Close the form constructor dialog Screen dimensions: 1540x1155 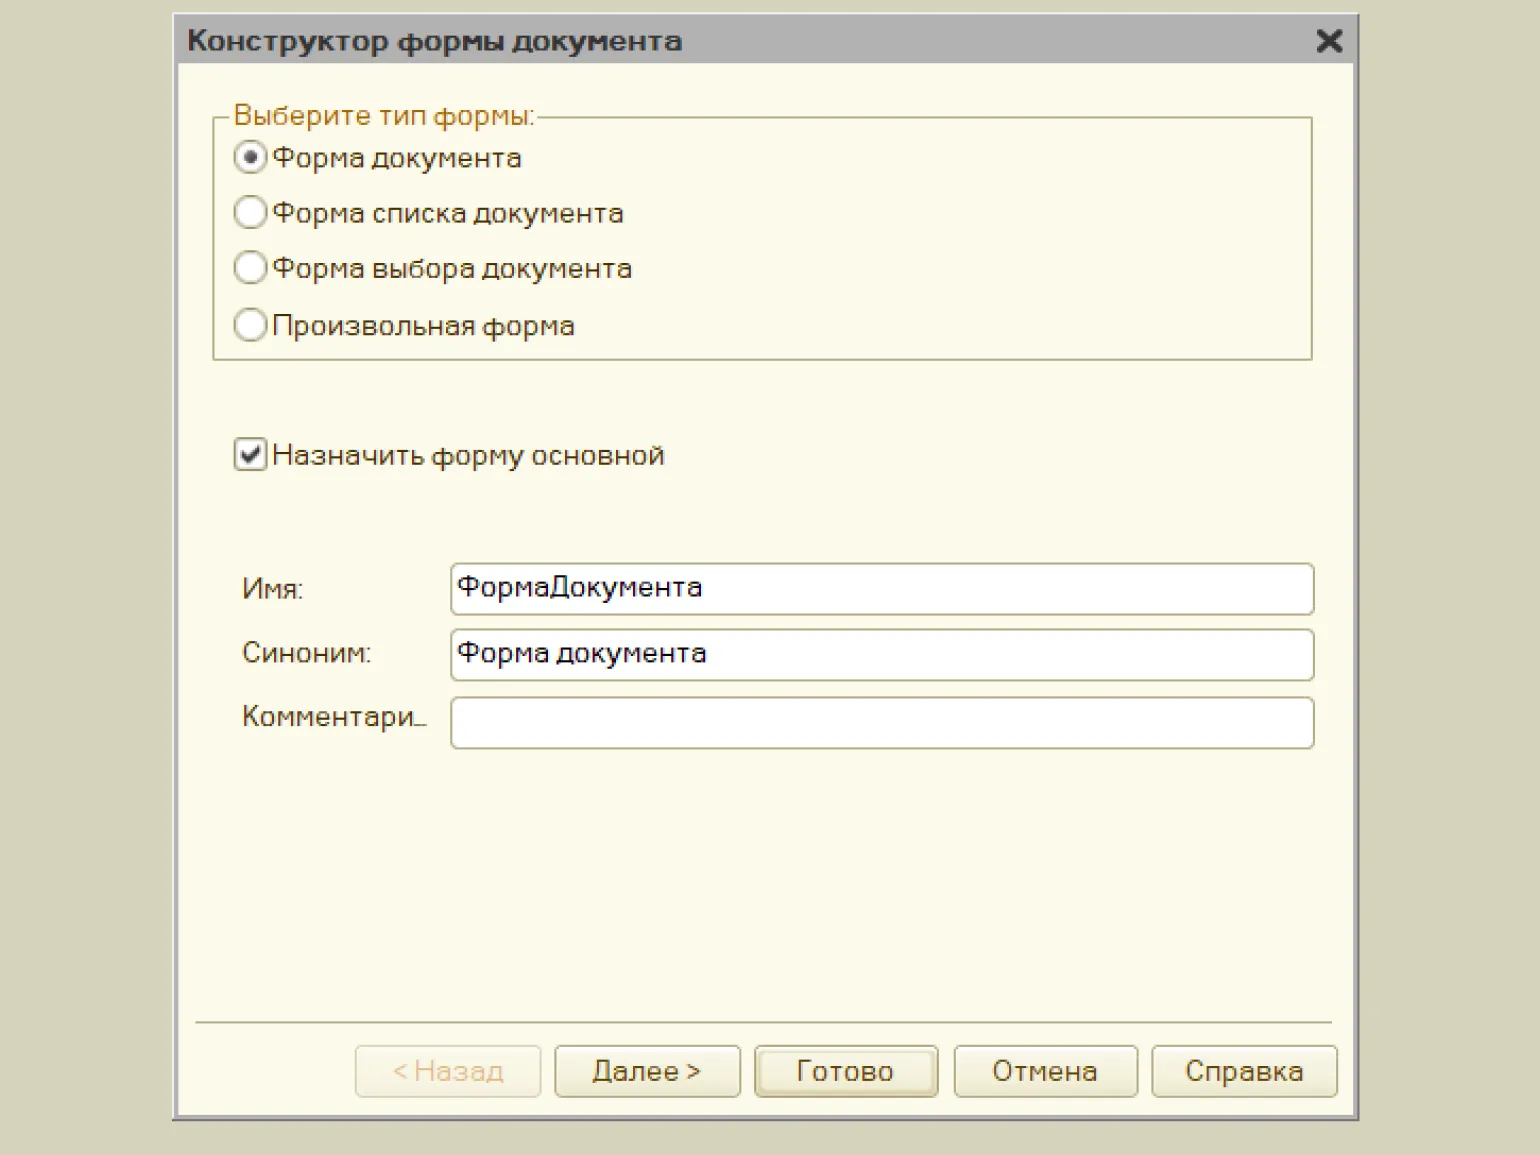pyautogui.click(x=1329, y=41)
